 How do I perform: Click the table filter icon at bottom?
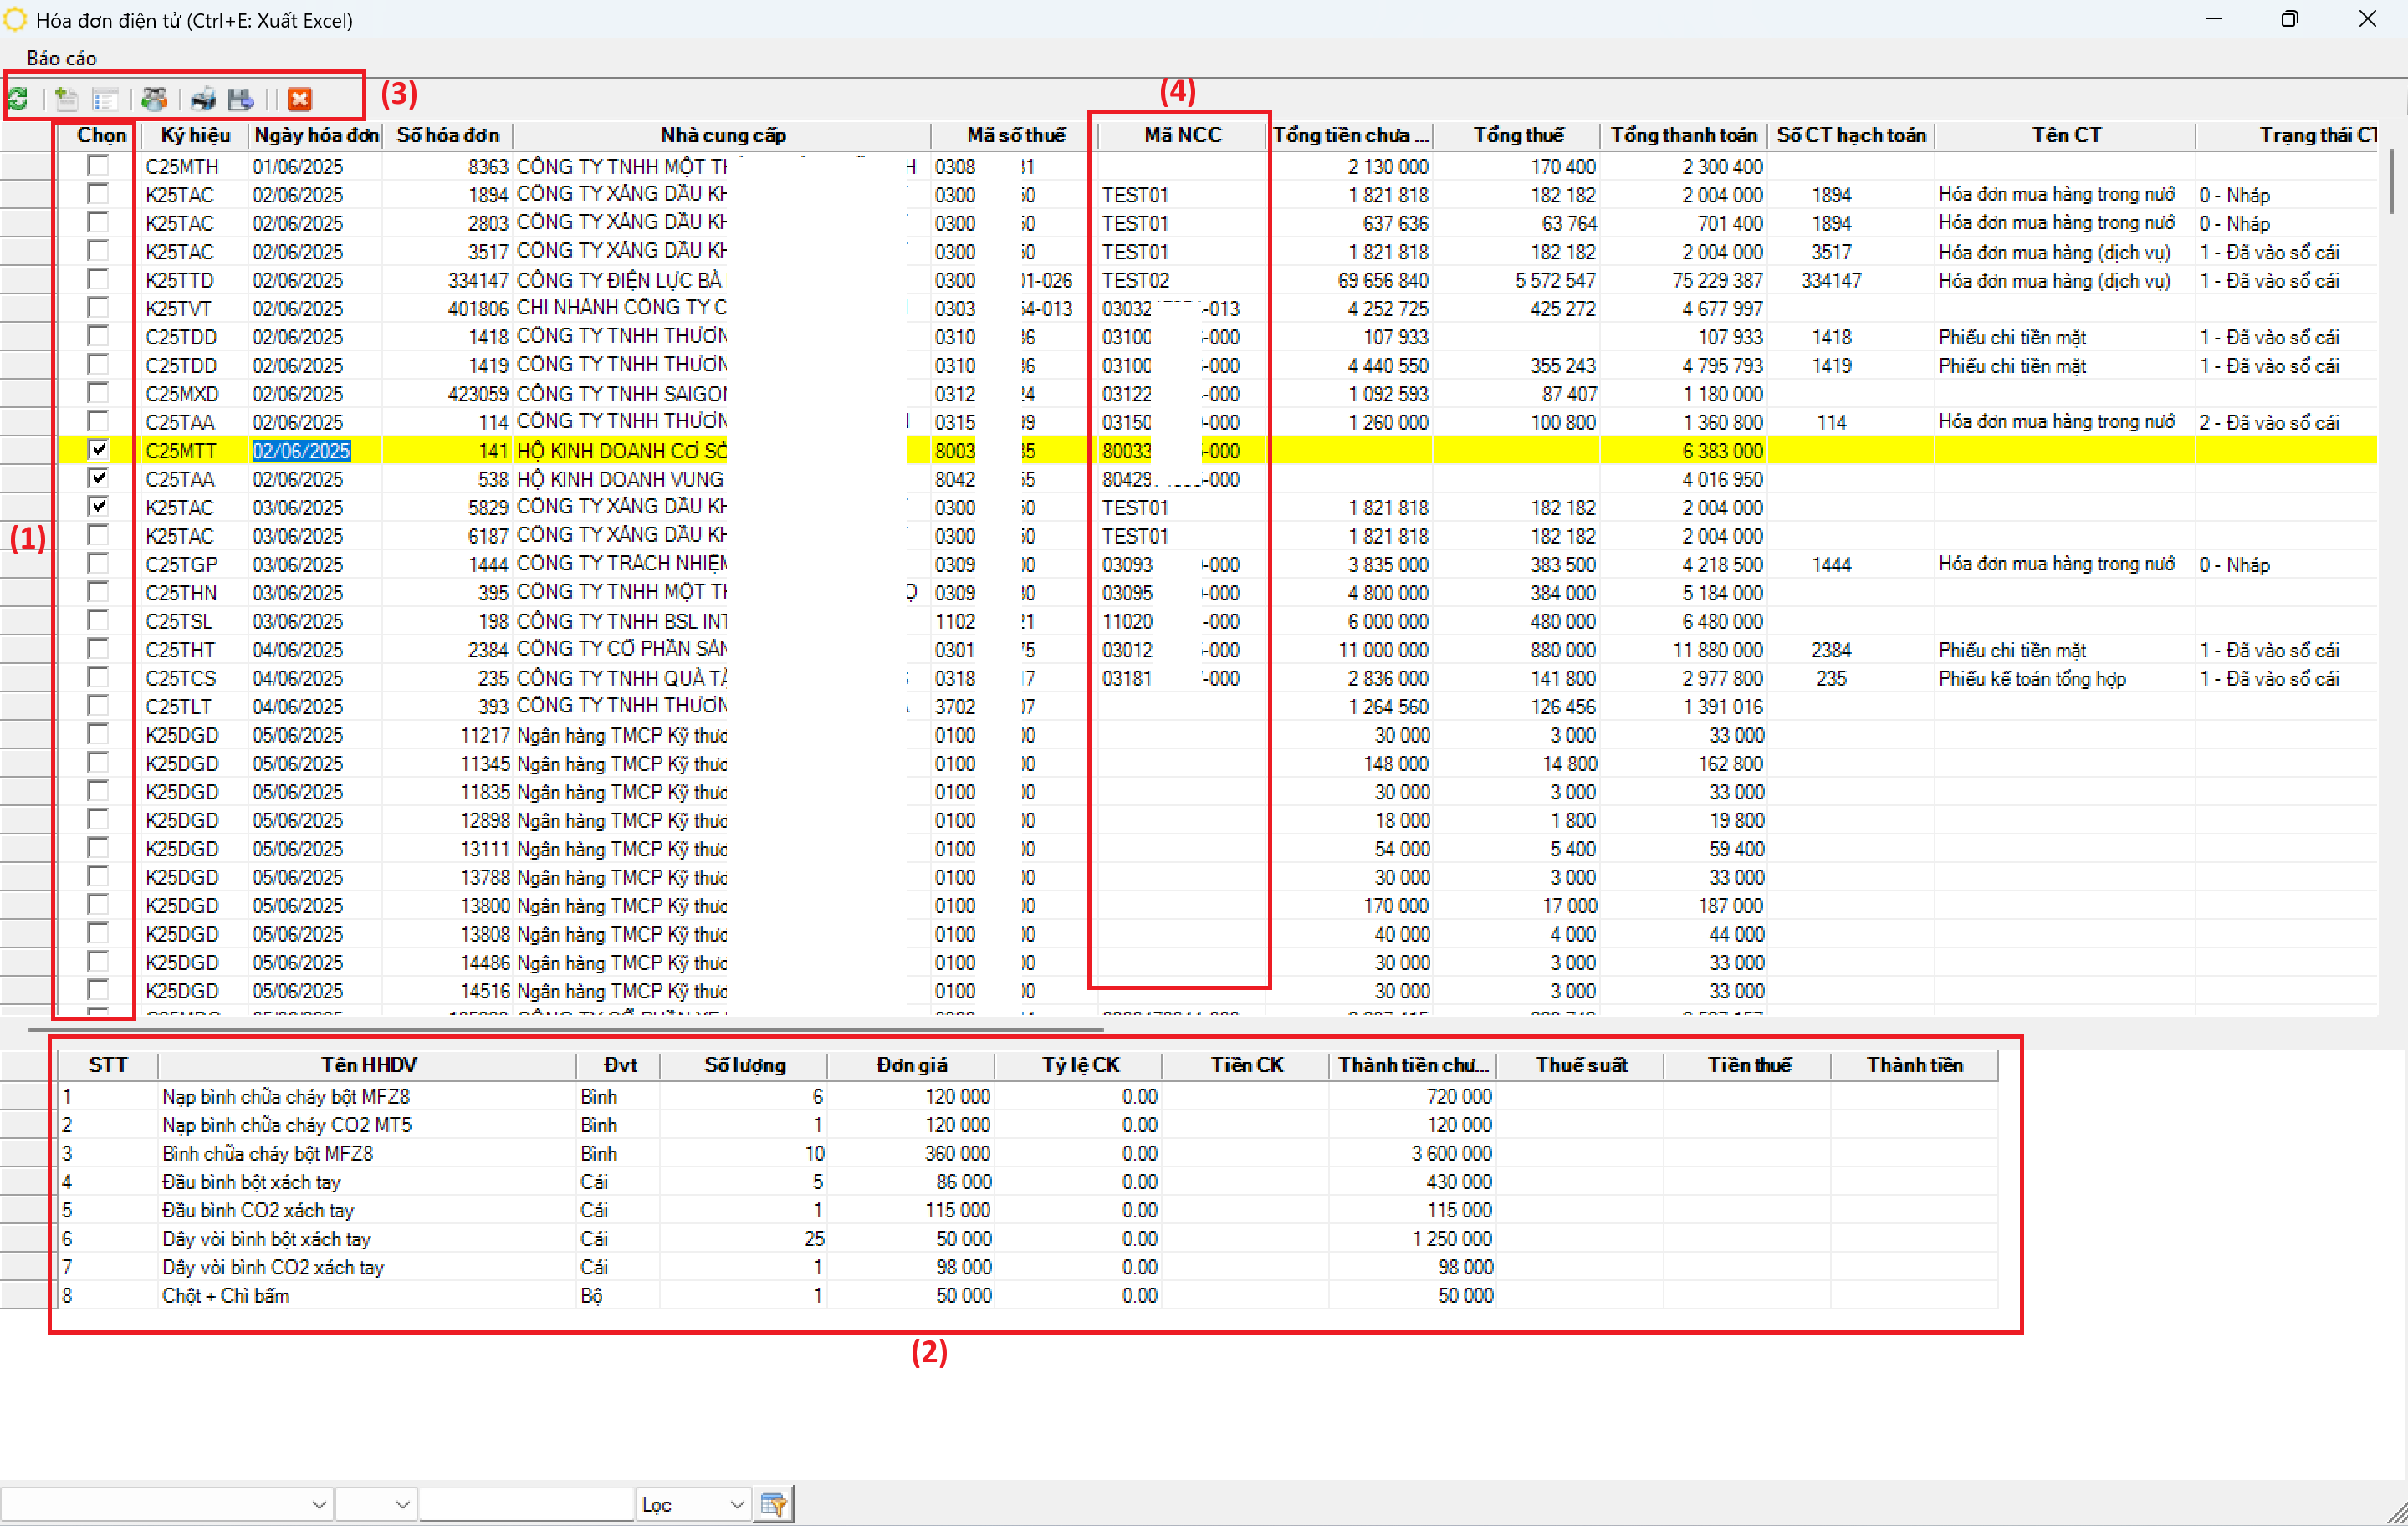tap(773, 1504)
